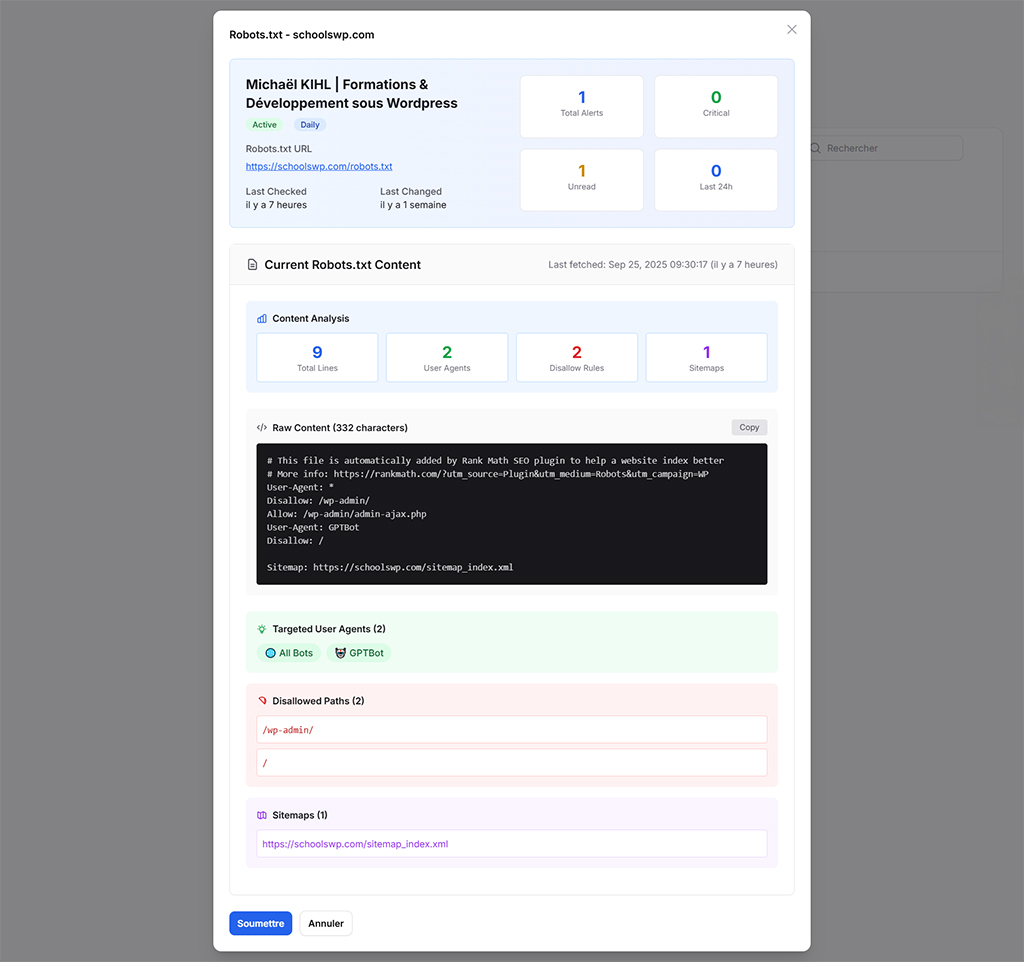Click the Daily frequency badge
1024x962 pixels.
tap(310, 125)
